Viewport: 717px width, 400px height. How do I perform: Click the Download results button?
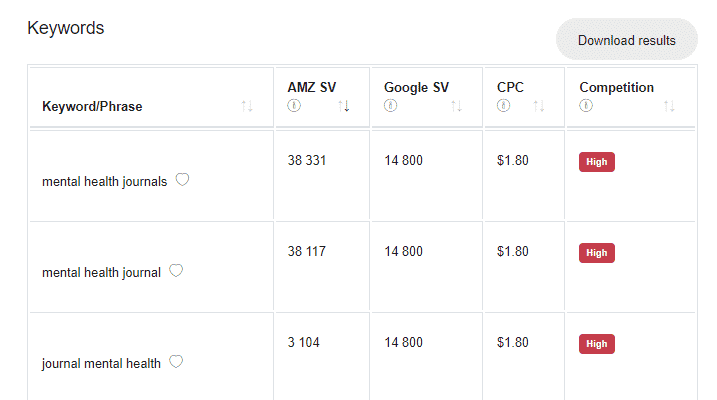tap(626, 40)
